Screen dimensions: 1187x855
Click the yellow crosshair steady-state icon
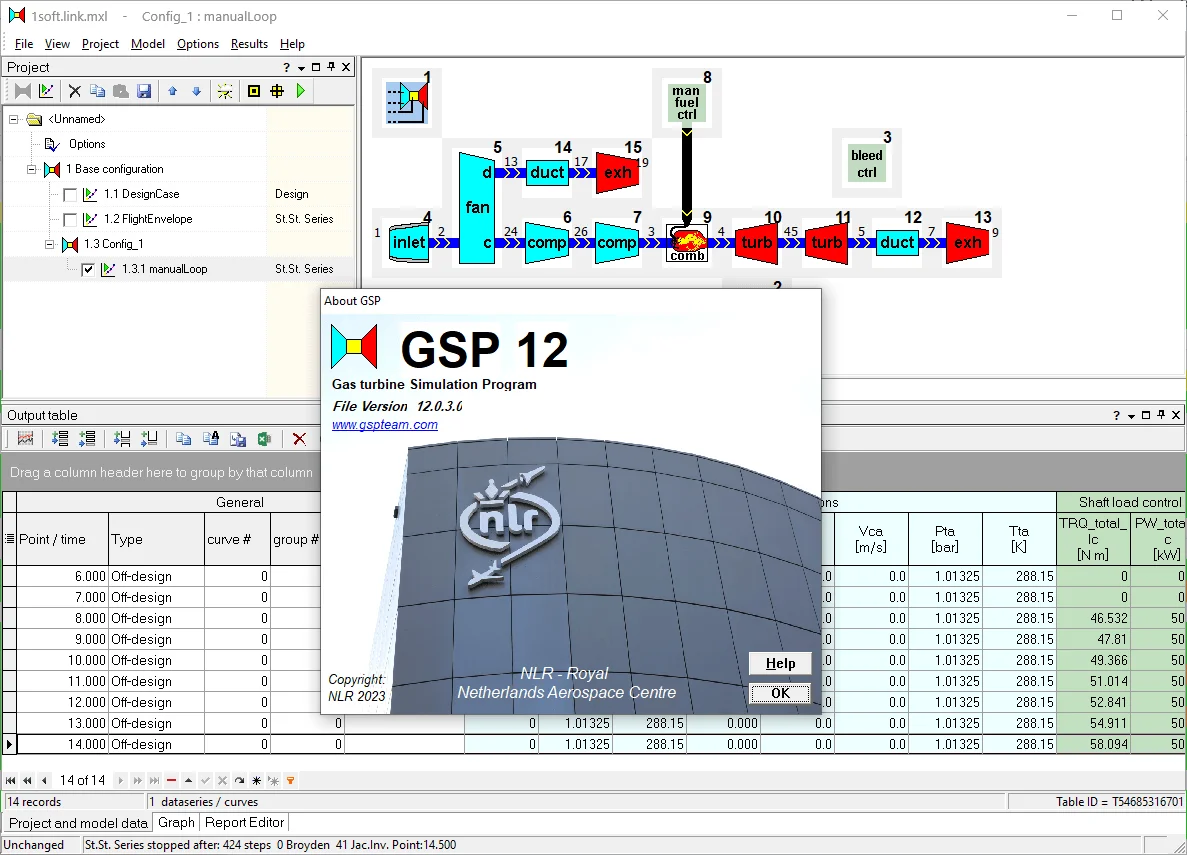click(277, 91)
